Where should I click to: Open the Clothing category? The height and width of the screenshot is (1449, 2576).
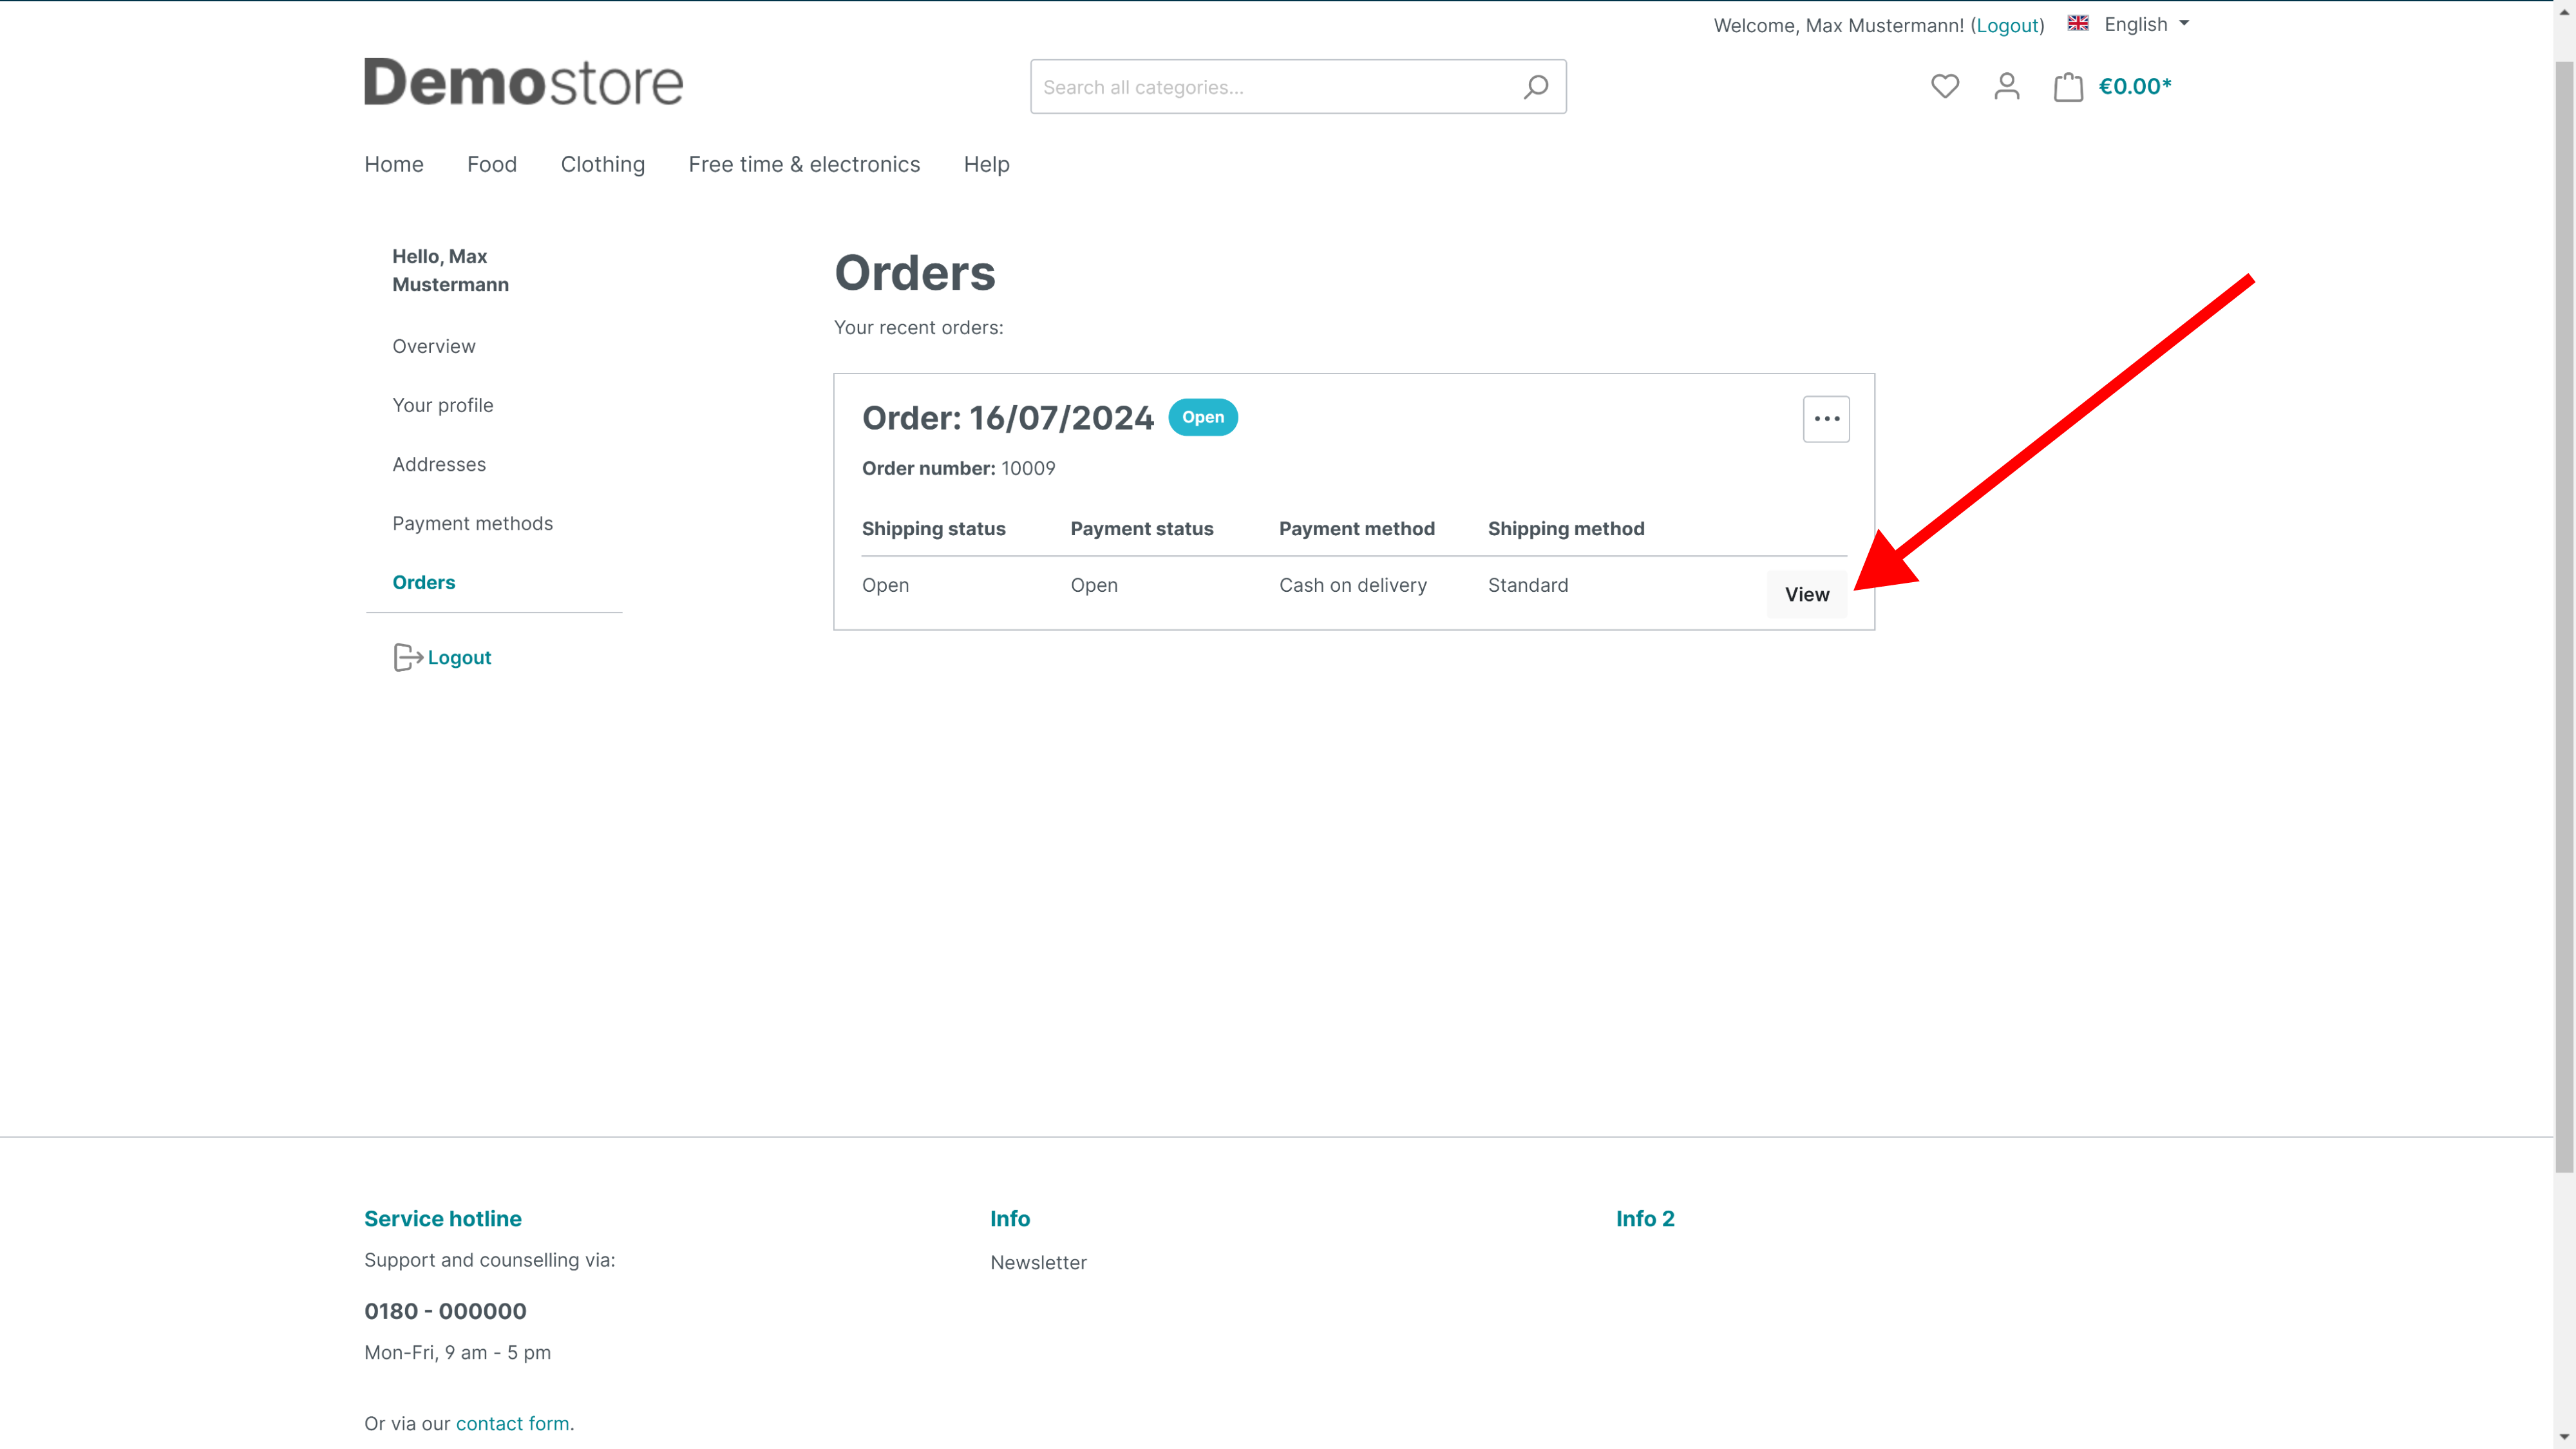click(603, 164)
